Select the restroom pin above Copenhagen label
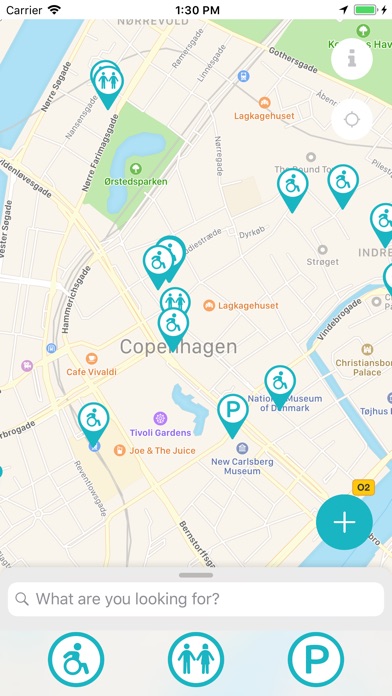This screenshot has width=392, height=696. click(x=175, y=300)
